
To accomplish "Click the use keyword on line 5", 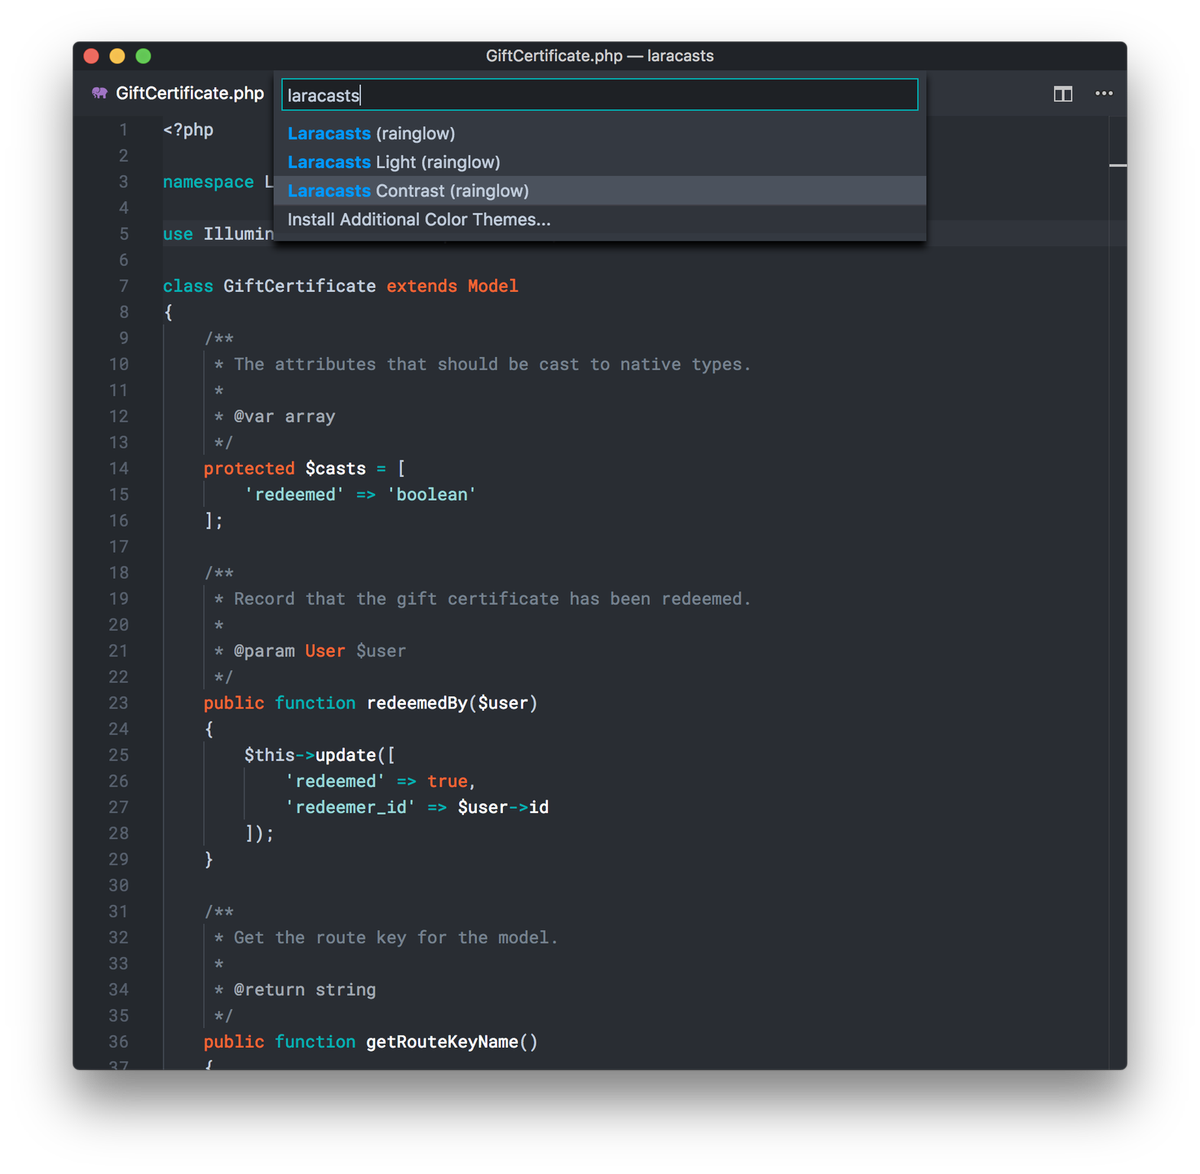I will tap(178, 234).
